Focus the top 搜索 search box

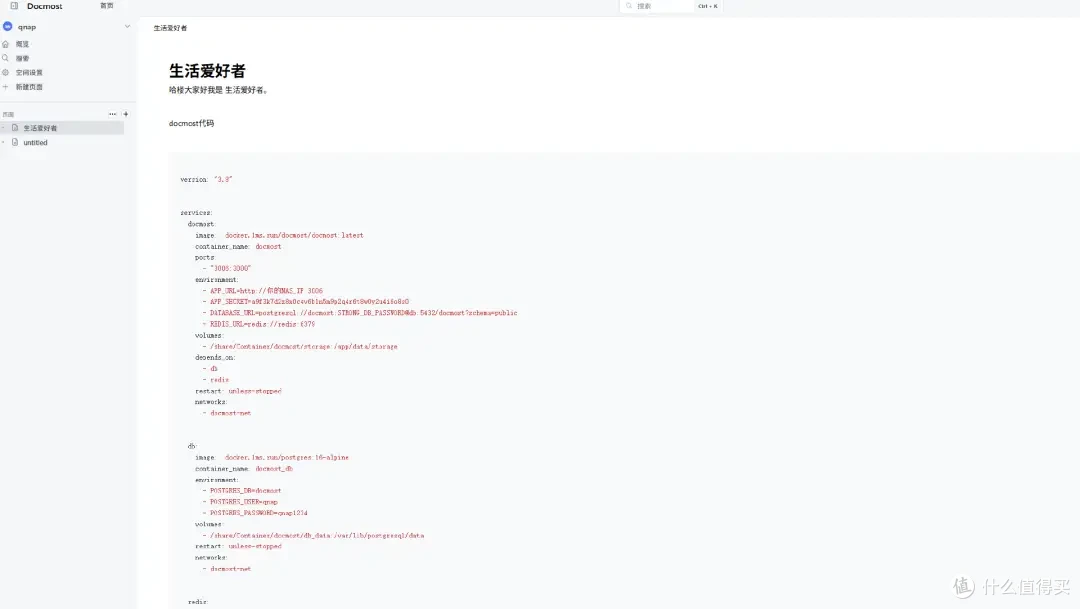671,6
